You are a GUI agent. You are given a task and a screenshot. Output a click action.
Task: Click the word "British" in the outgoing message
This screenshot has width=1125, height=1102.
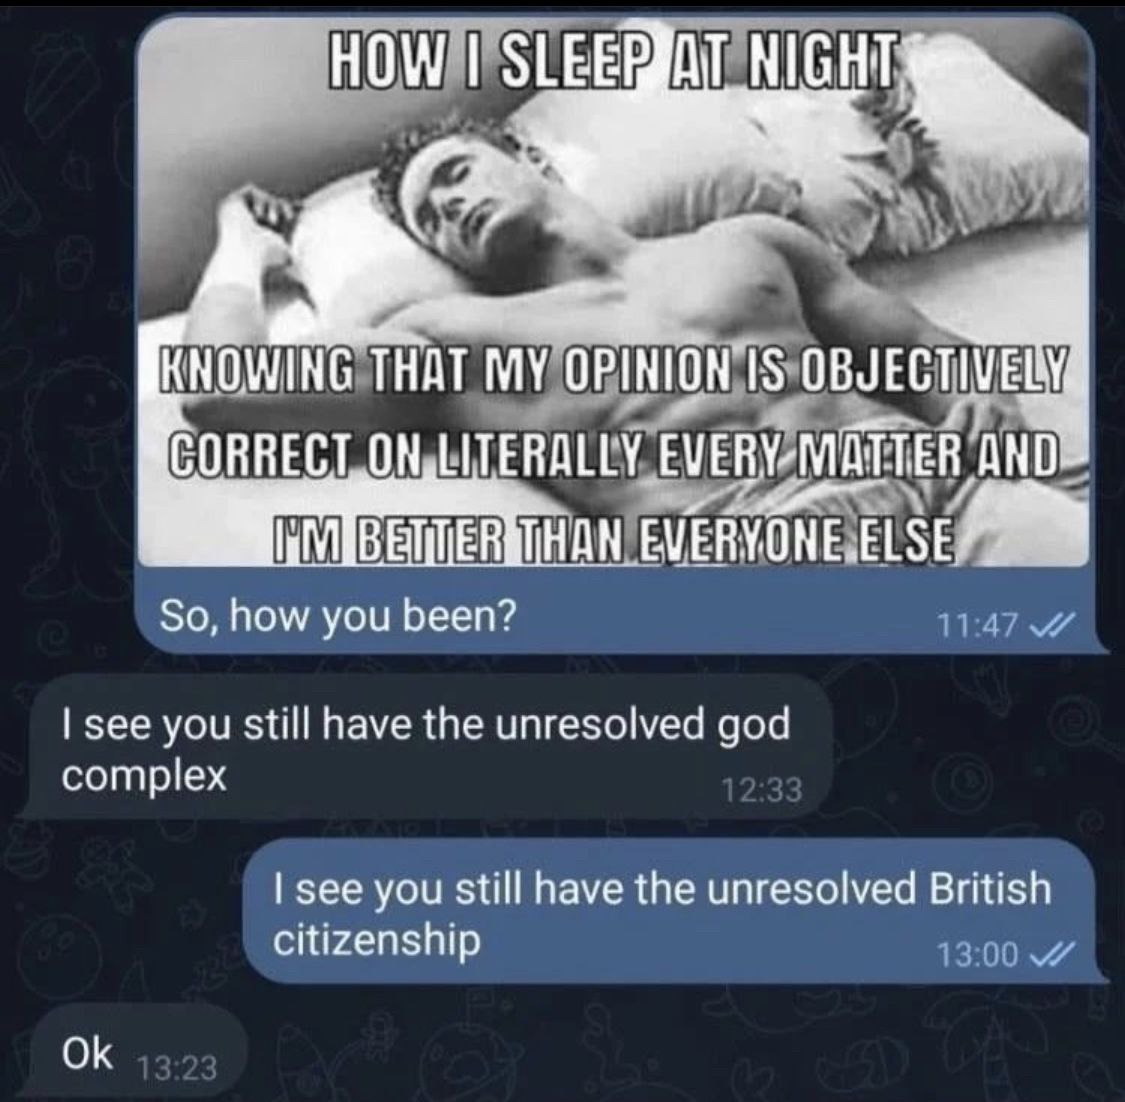pyautogui.click(x=990, y=887)
